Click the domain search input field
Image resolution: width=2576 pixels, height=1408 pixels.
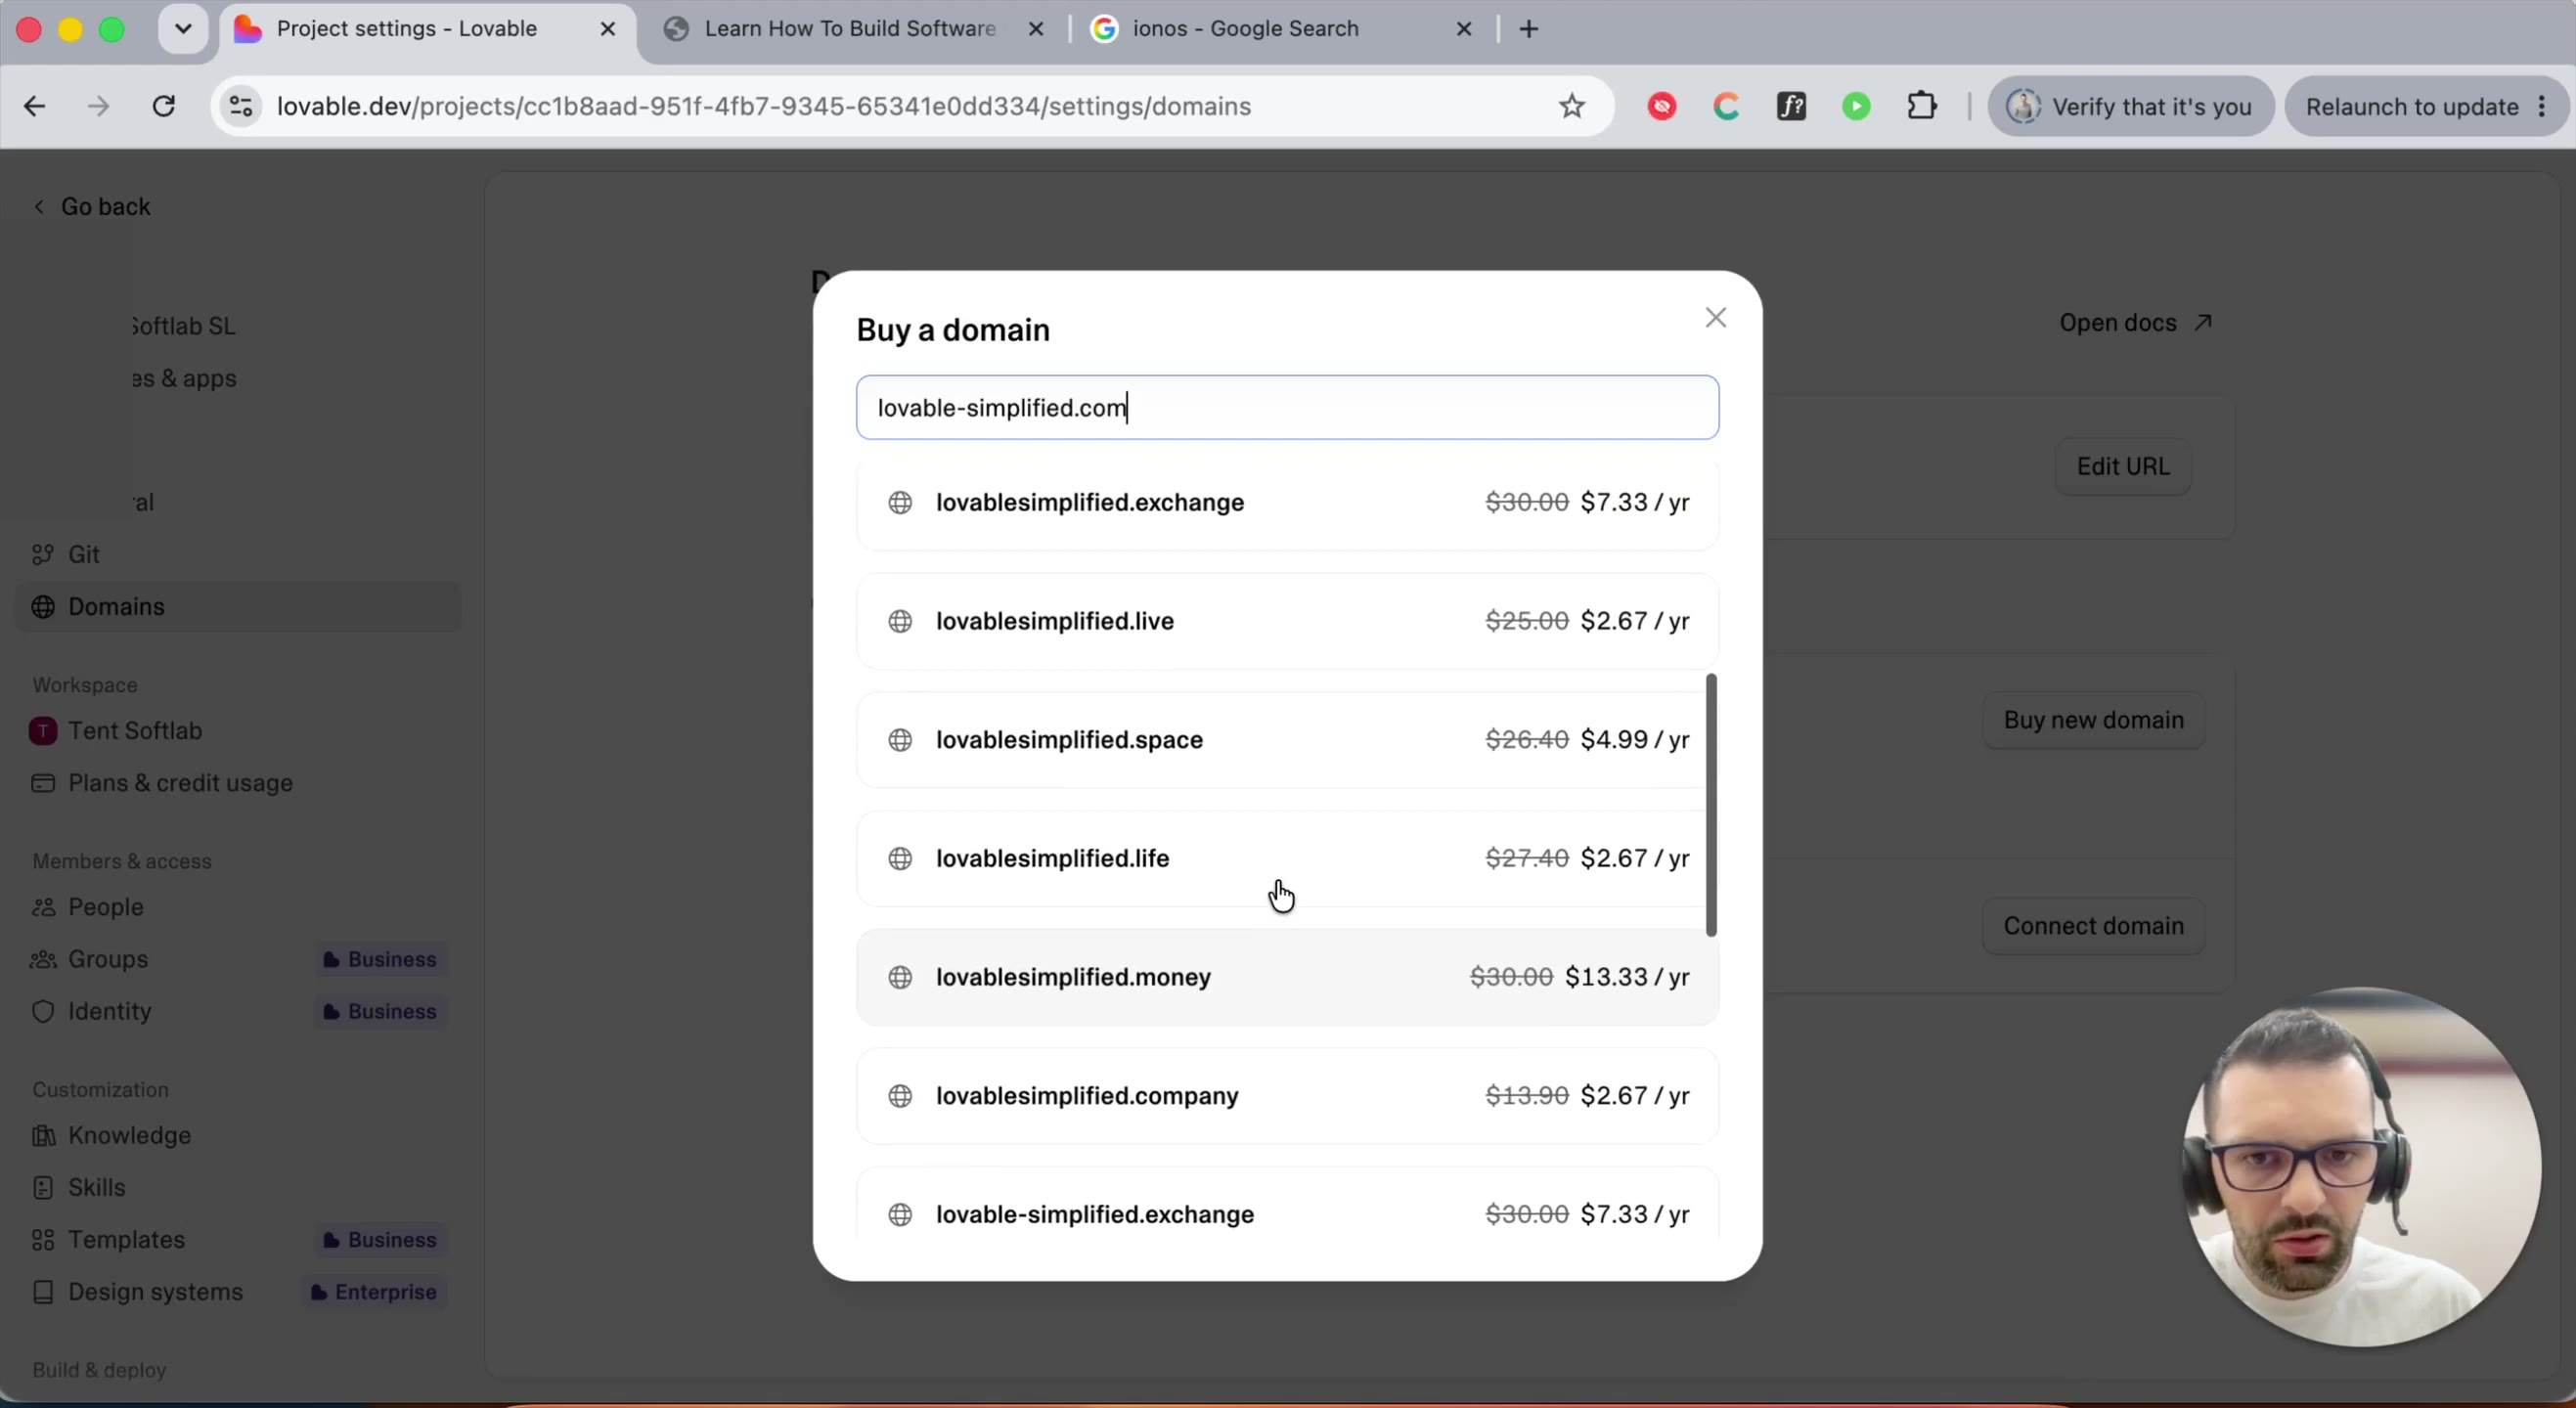point(1287,408)
